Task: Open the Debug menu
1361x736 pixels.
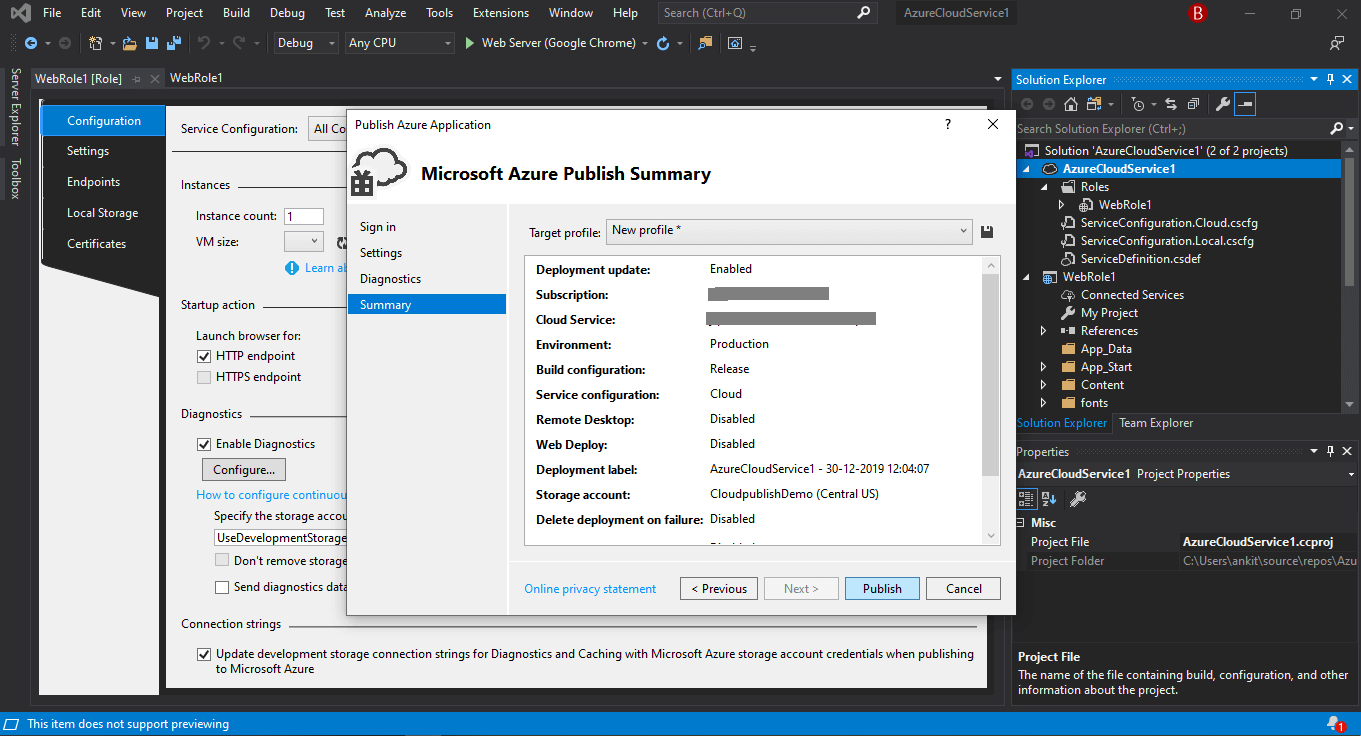Action: (x=288, y=13)
